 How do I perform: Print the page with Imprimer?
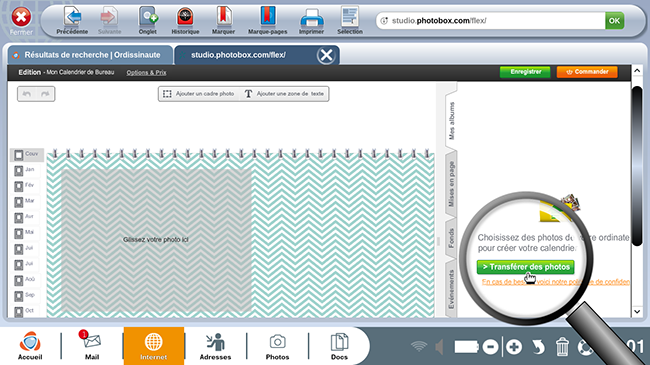point(311,18)
